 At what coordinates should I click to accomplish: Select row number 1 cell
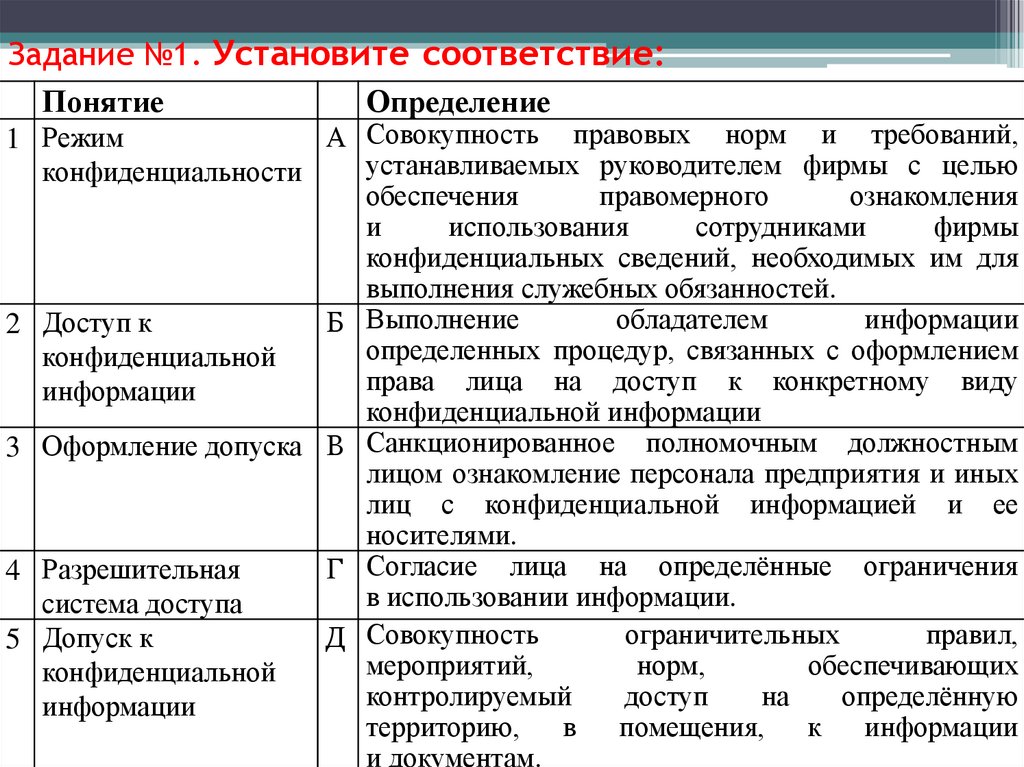pos(16,212)
